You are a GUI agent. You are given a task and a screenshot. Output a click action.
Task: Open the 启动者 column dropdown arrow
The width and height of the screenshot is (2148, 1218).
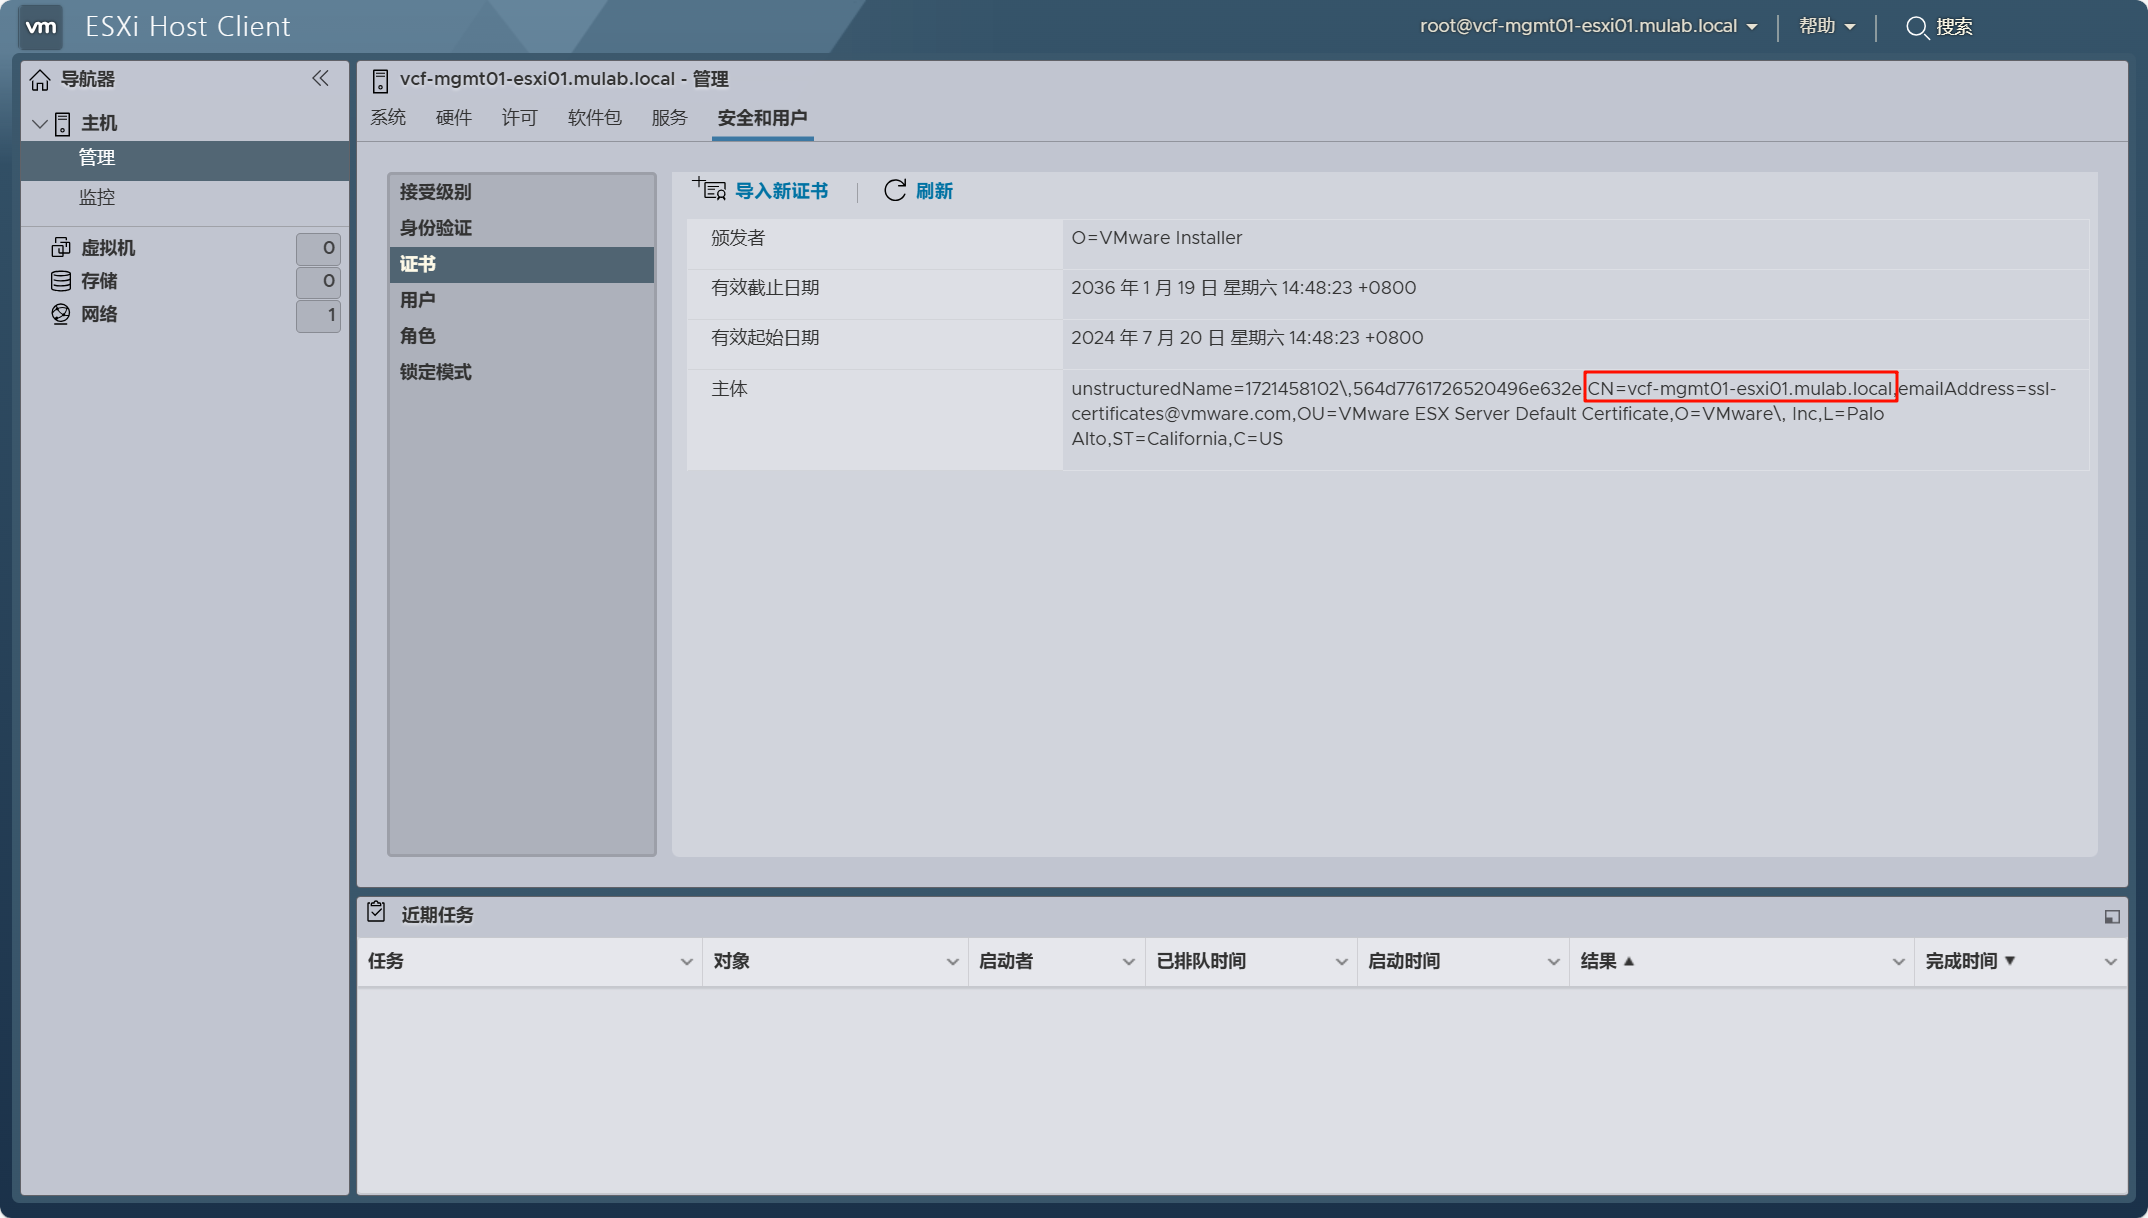[x=1128, y=962]
